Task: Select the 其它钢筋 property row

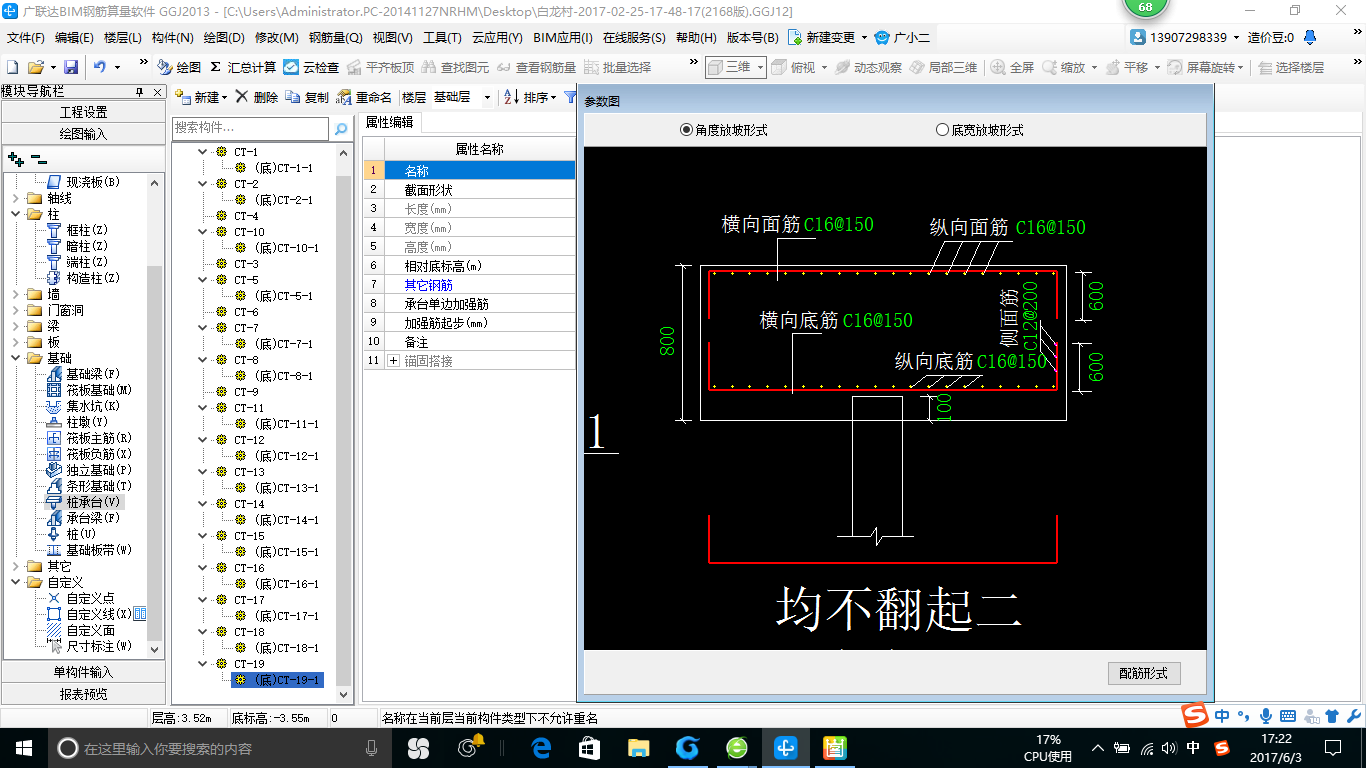Action: point(469,285)
